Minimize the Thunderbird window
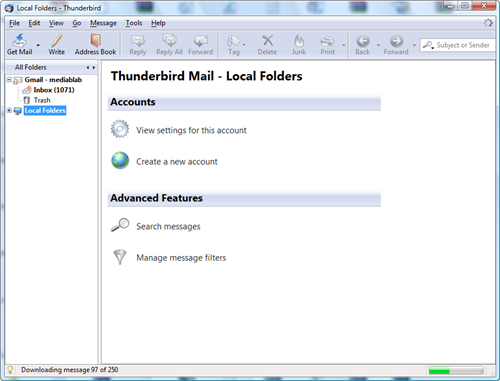Image resolution: width=500 pixels, height=381 pixels. coord(450,6)
